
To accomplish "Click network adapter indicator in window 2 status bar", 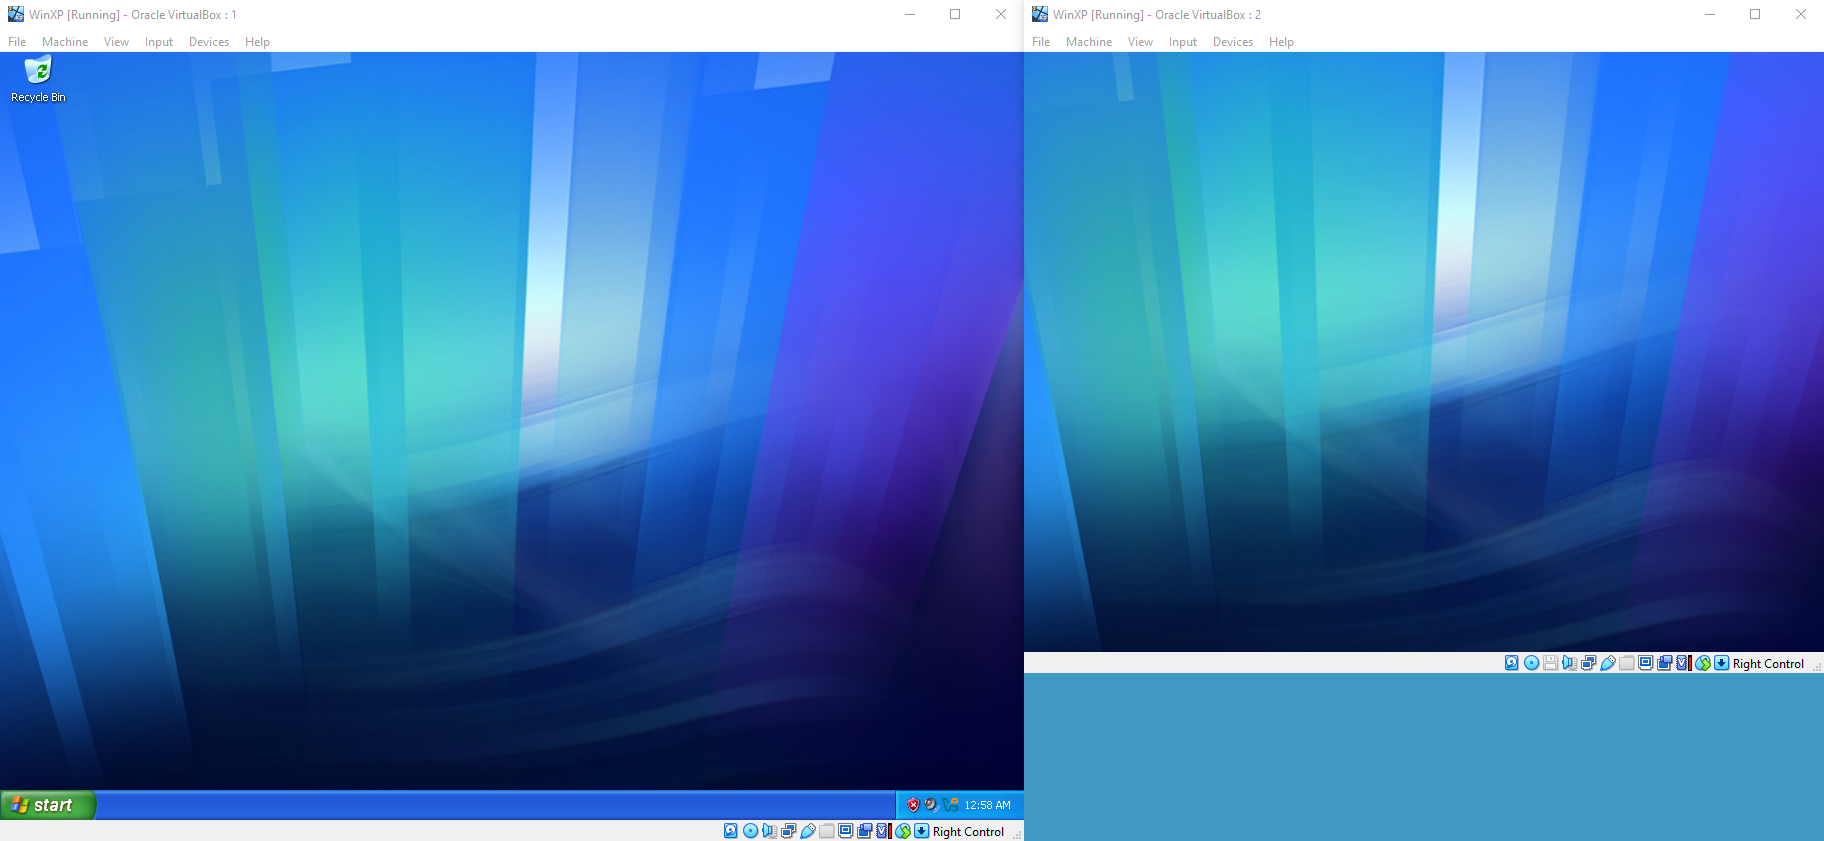I will click(x=1589, y=663).
